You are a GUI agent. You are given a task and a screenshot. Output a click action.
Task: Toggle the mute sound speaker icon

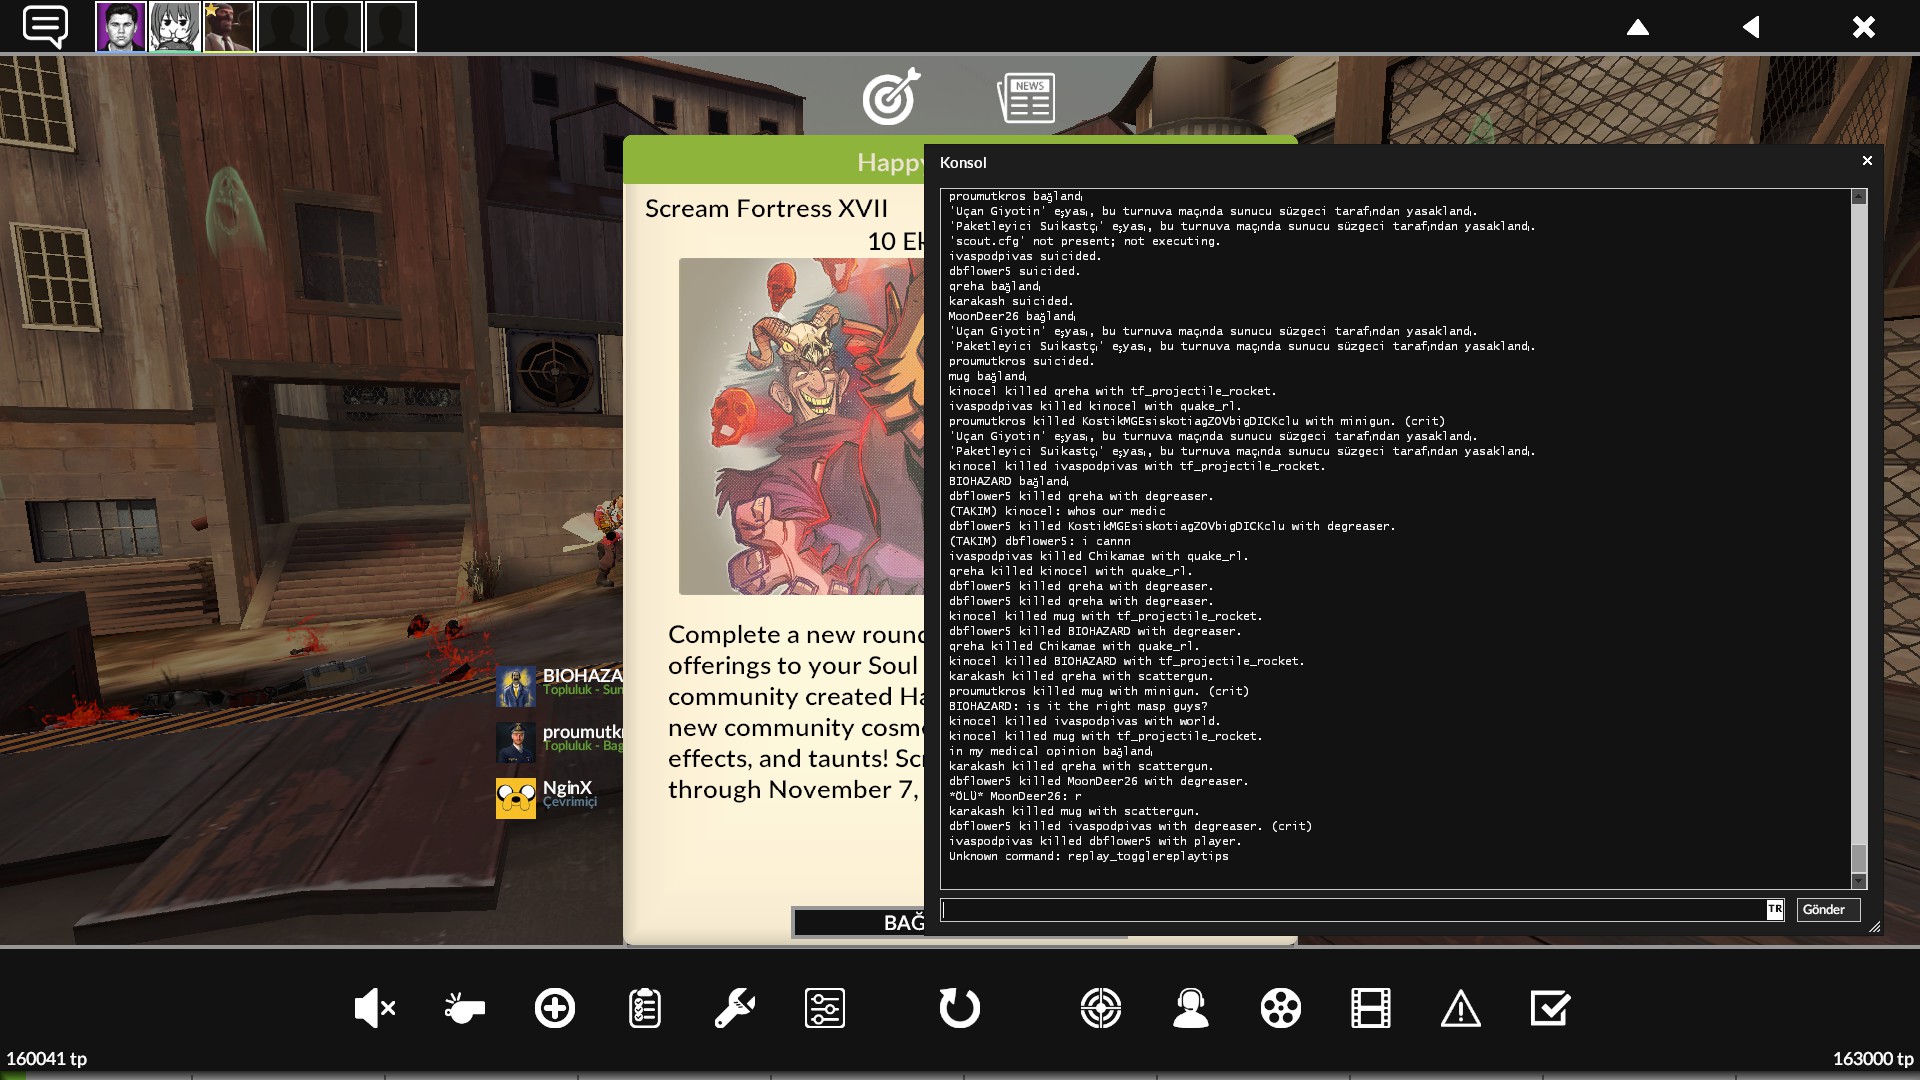pos(374,1008)
